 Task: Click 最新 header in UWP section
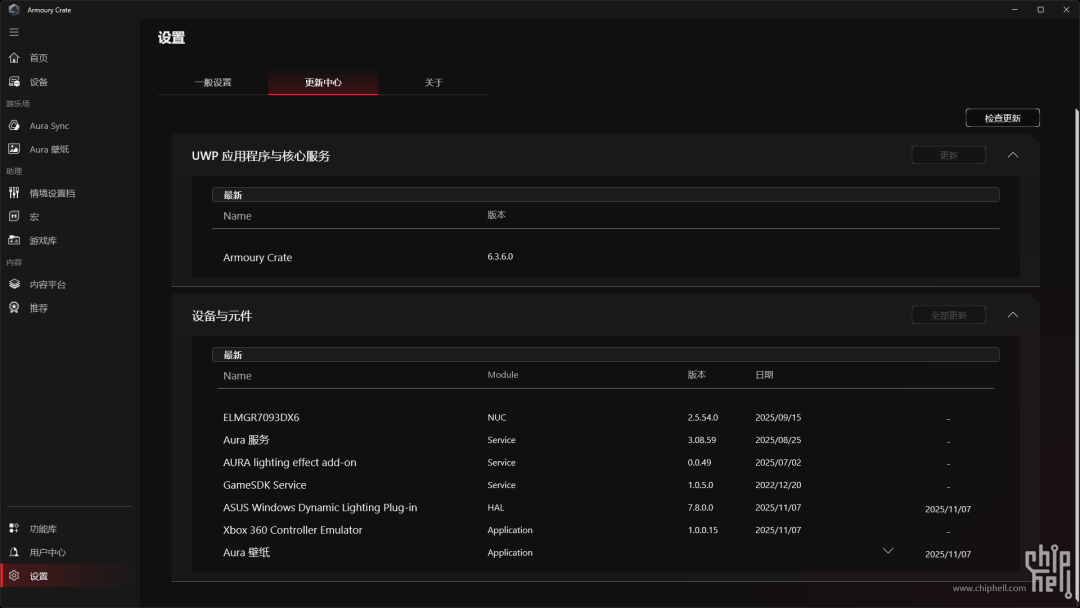click(605, 195)
